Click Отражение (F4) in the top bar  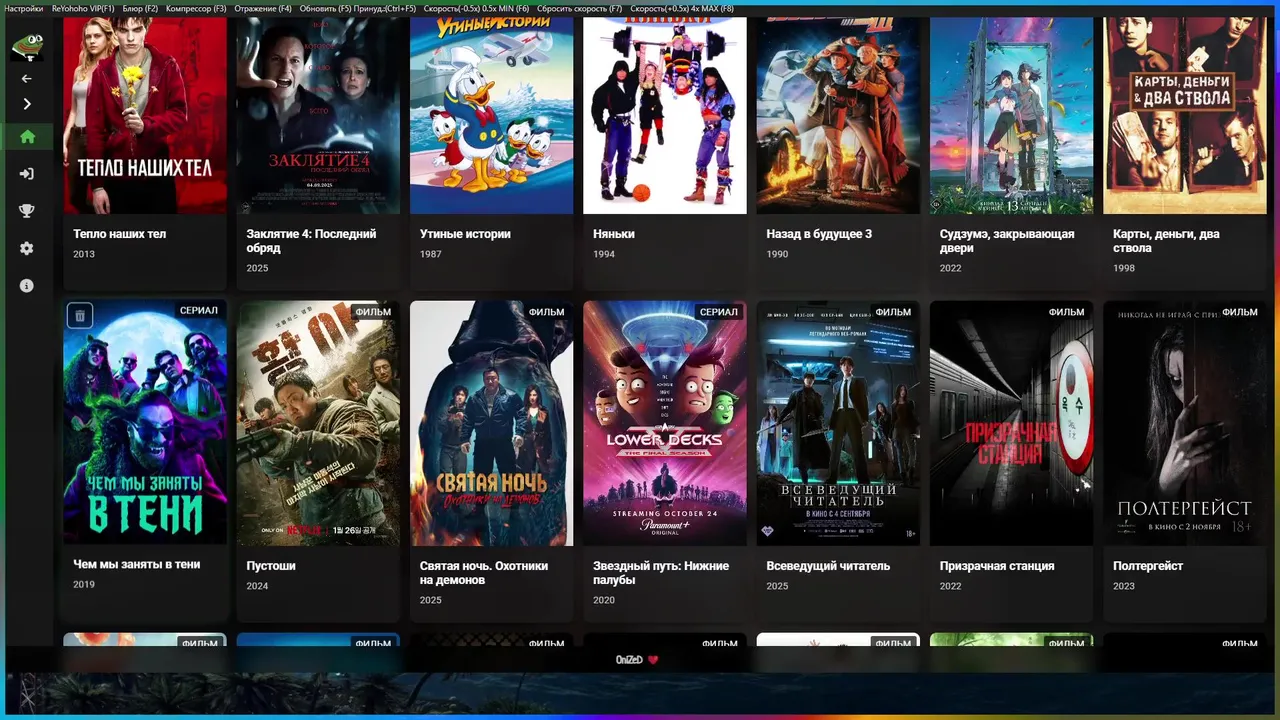click(x=263, y=9)
